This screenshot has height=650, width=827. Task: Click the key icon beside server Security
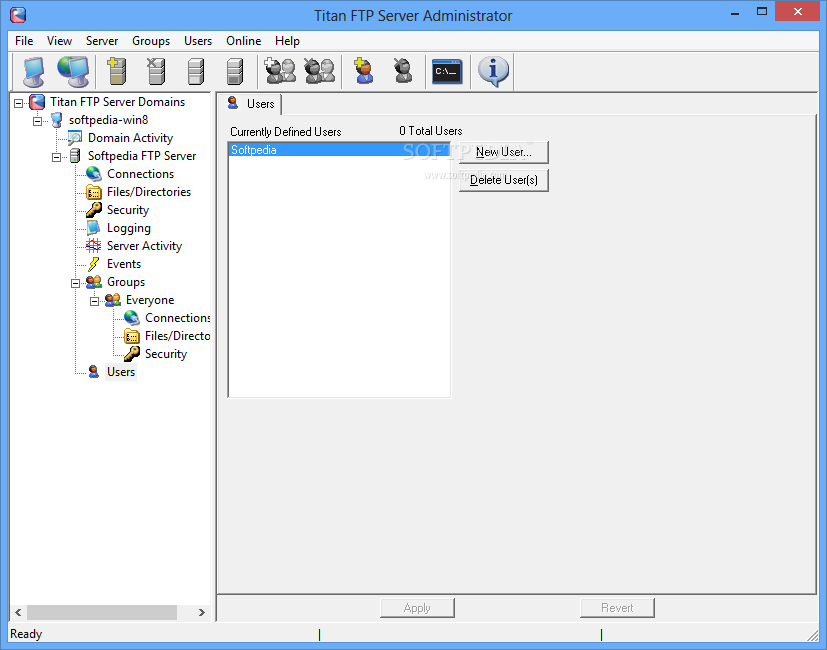[94, 210]
